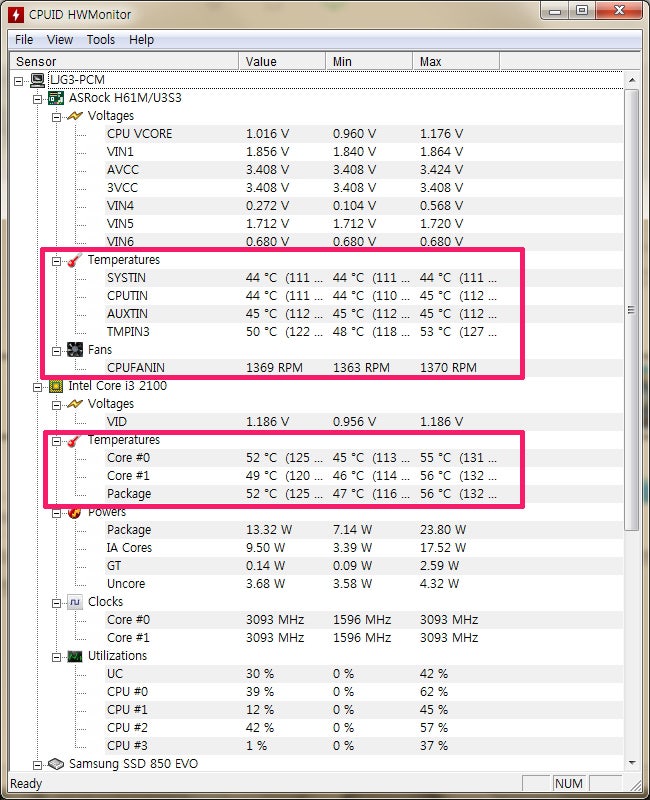650x800 pixels.
Task: Click the Powers flame icon
Action: coord(74,512)
